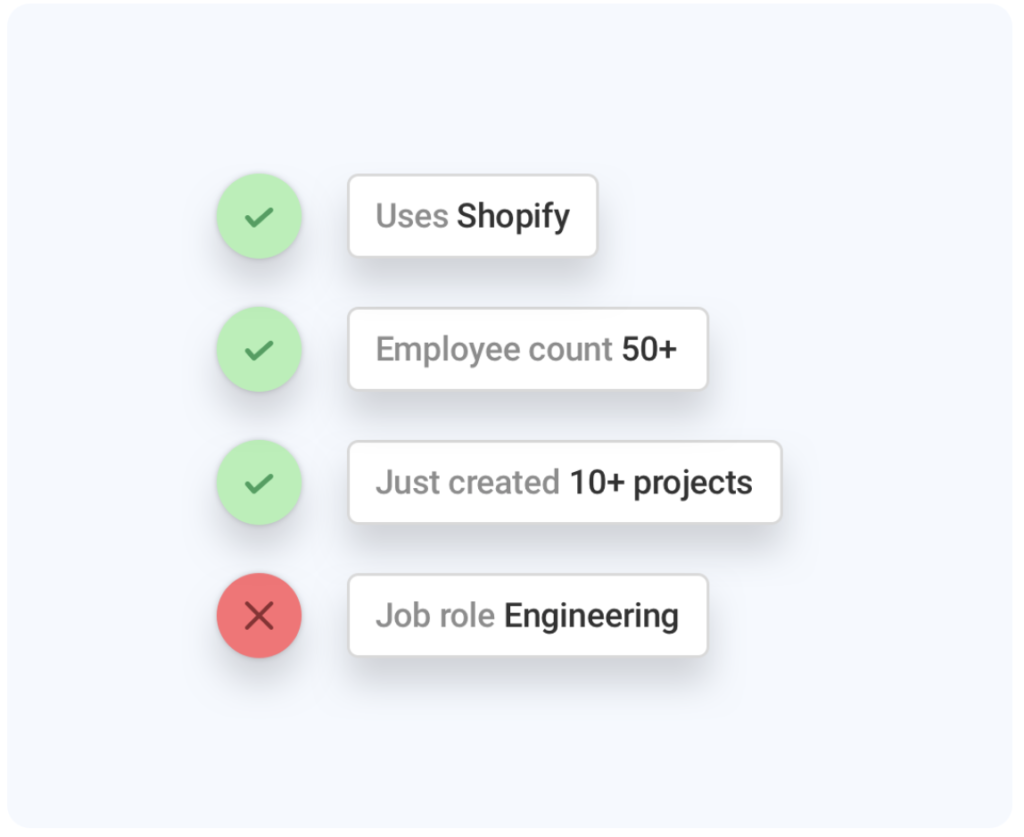The image size is (1024, 837).
Task: Click the gray Employee label word
Action: (x=448, y=351)
